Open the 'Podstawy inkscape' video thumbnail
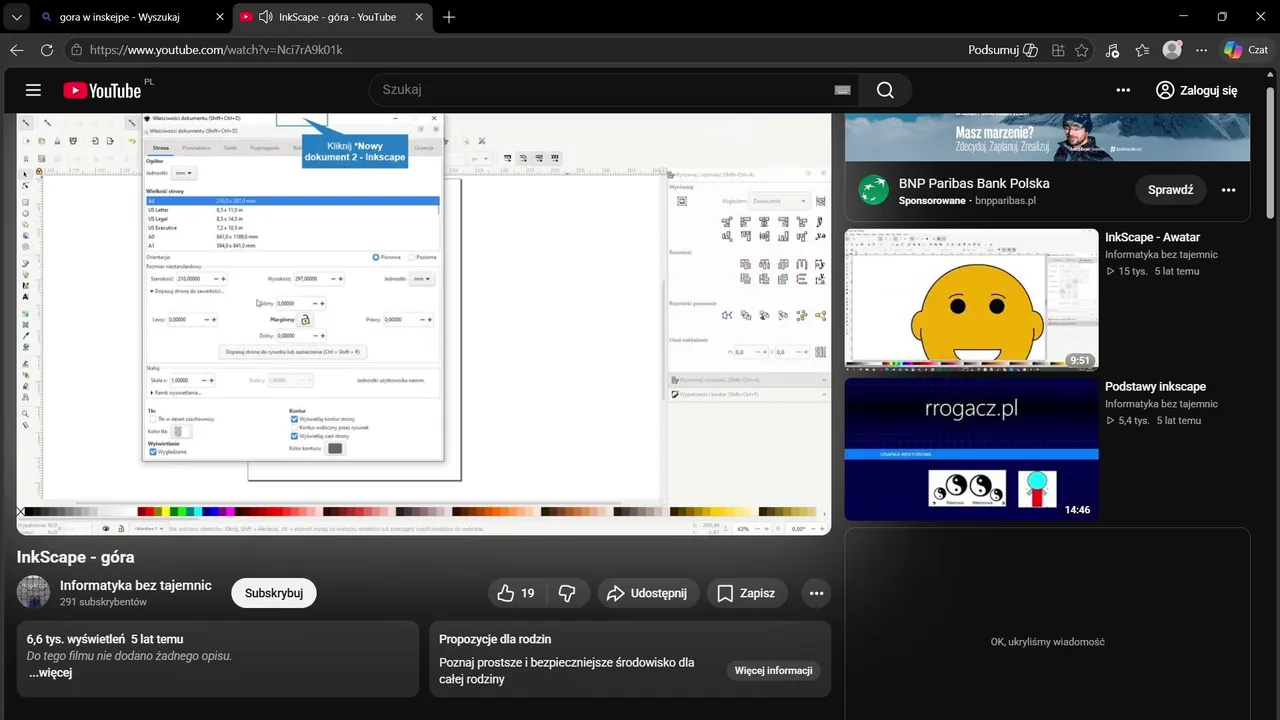The image size is (1280, 720). click(x=971, y=449)
